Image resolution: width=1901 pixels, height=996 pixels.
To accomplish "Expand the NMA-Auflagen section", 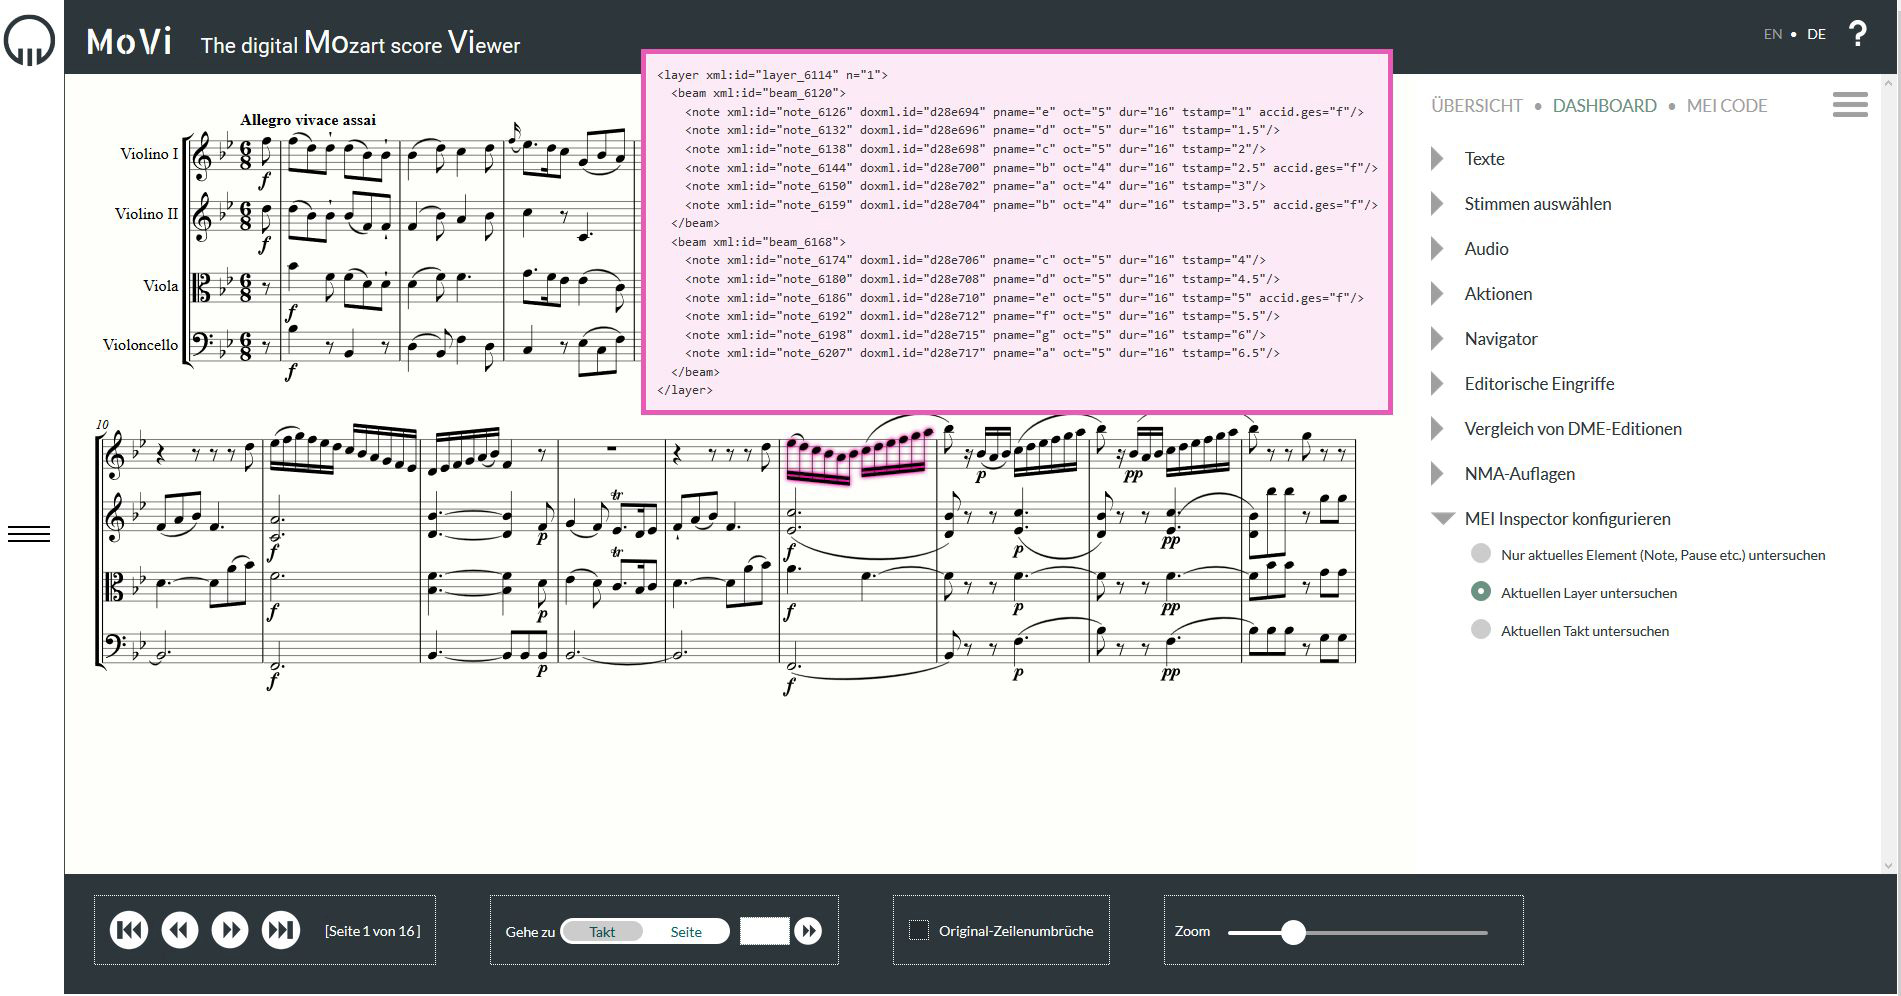I will tap(1519, 474).
